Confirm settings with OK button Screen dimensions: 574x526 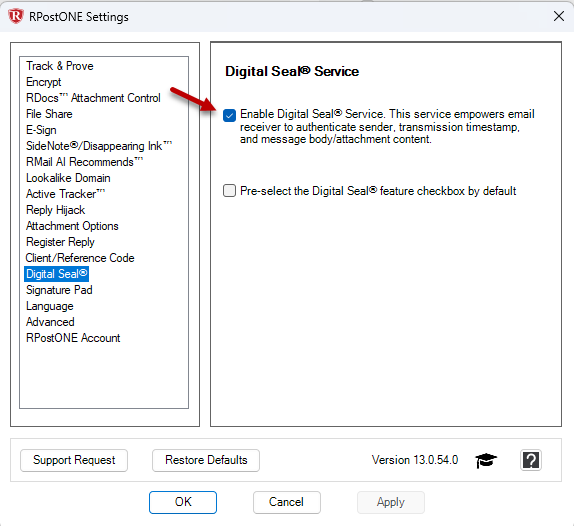pos(183,502)
